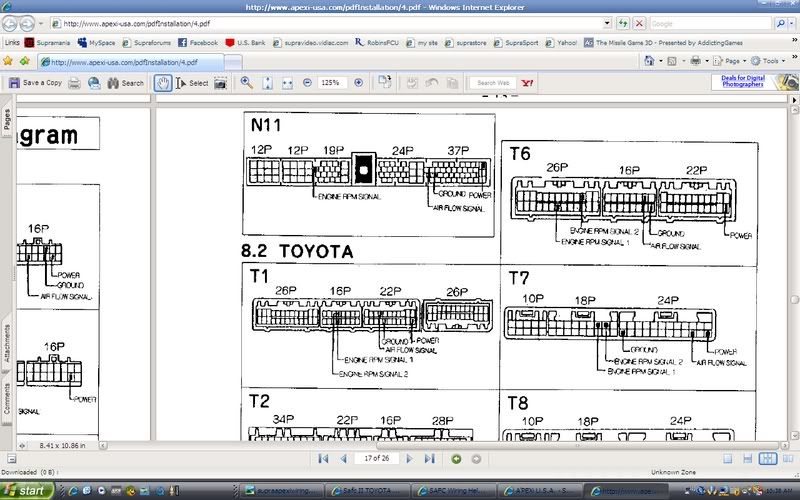Image resolution: width=800 pixels, height=500 pixels.
Task: Jump to the last page of PDF
Action: 430,459
